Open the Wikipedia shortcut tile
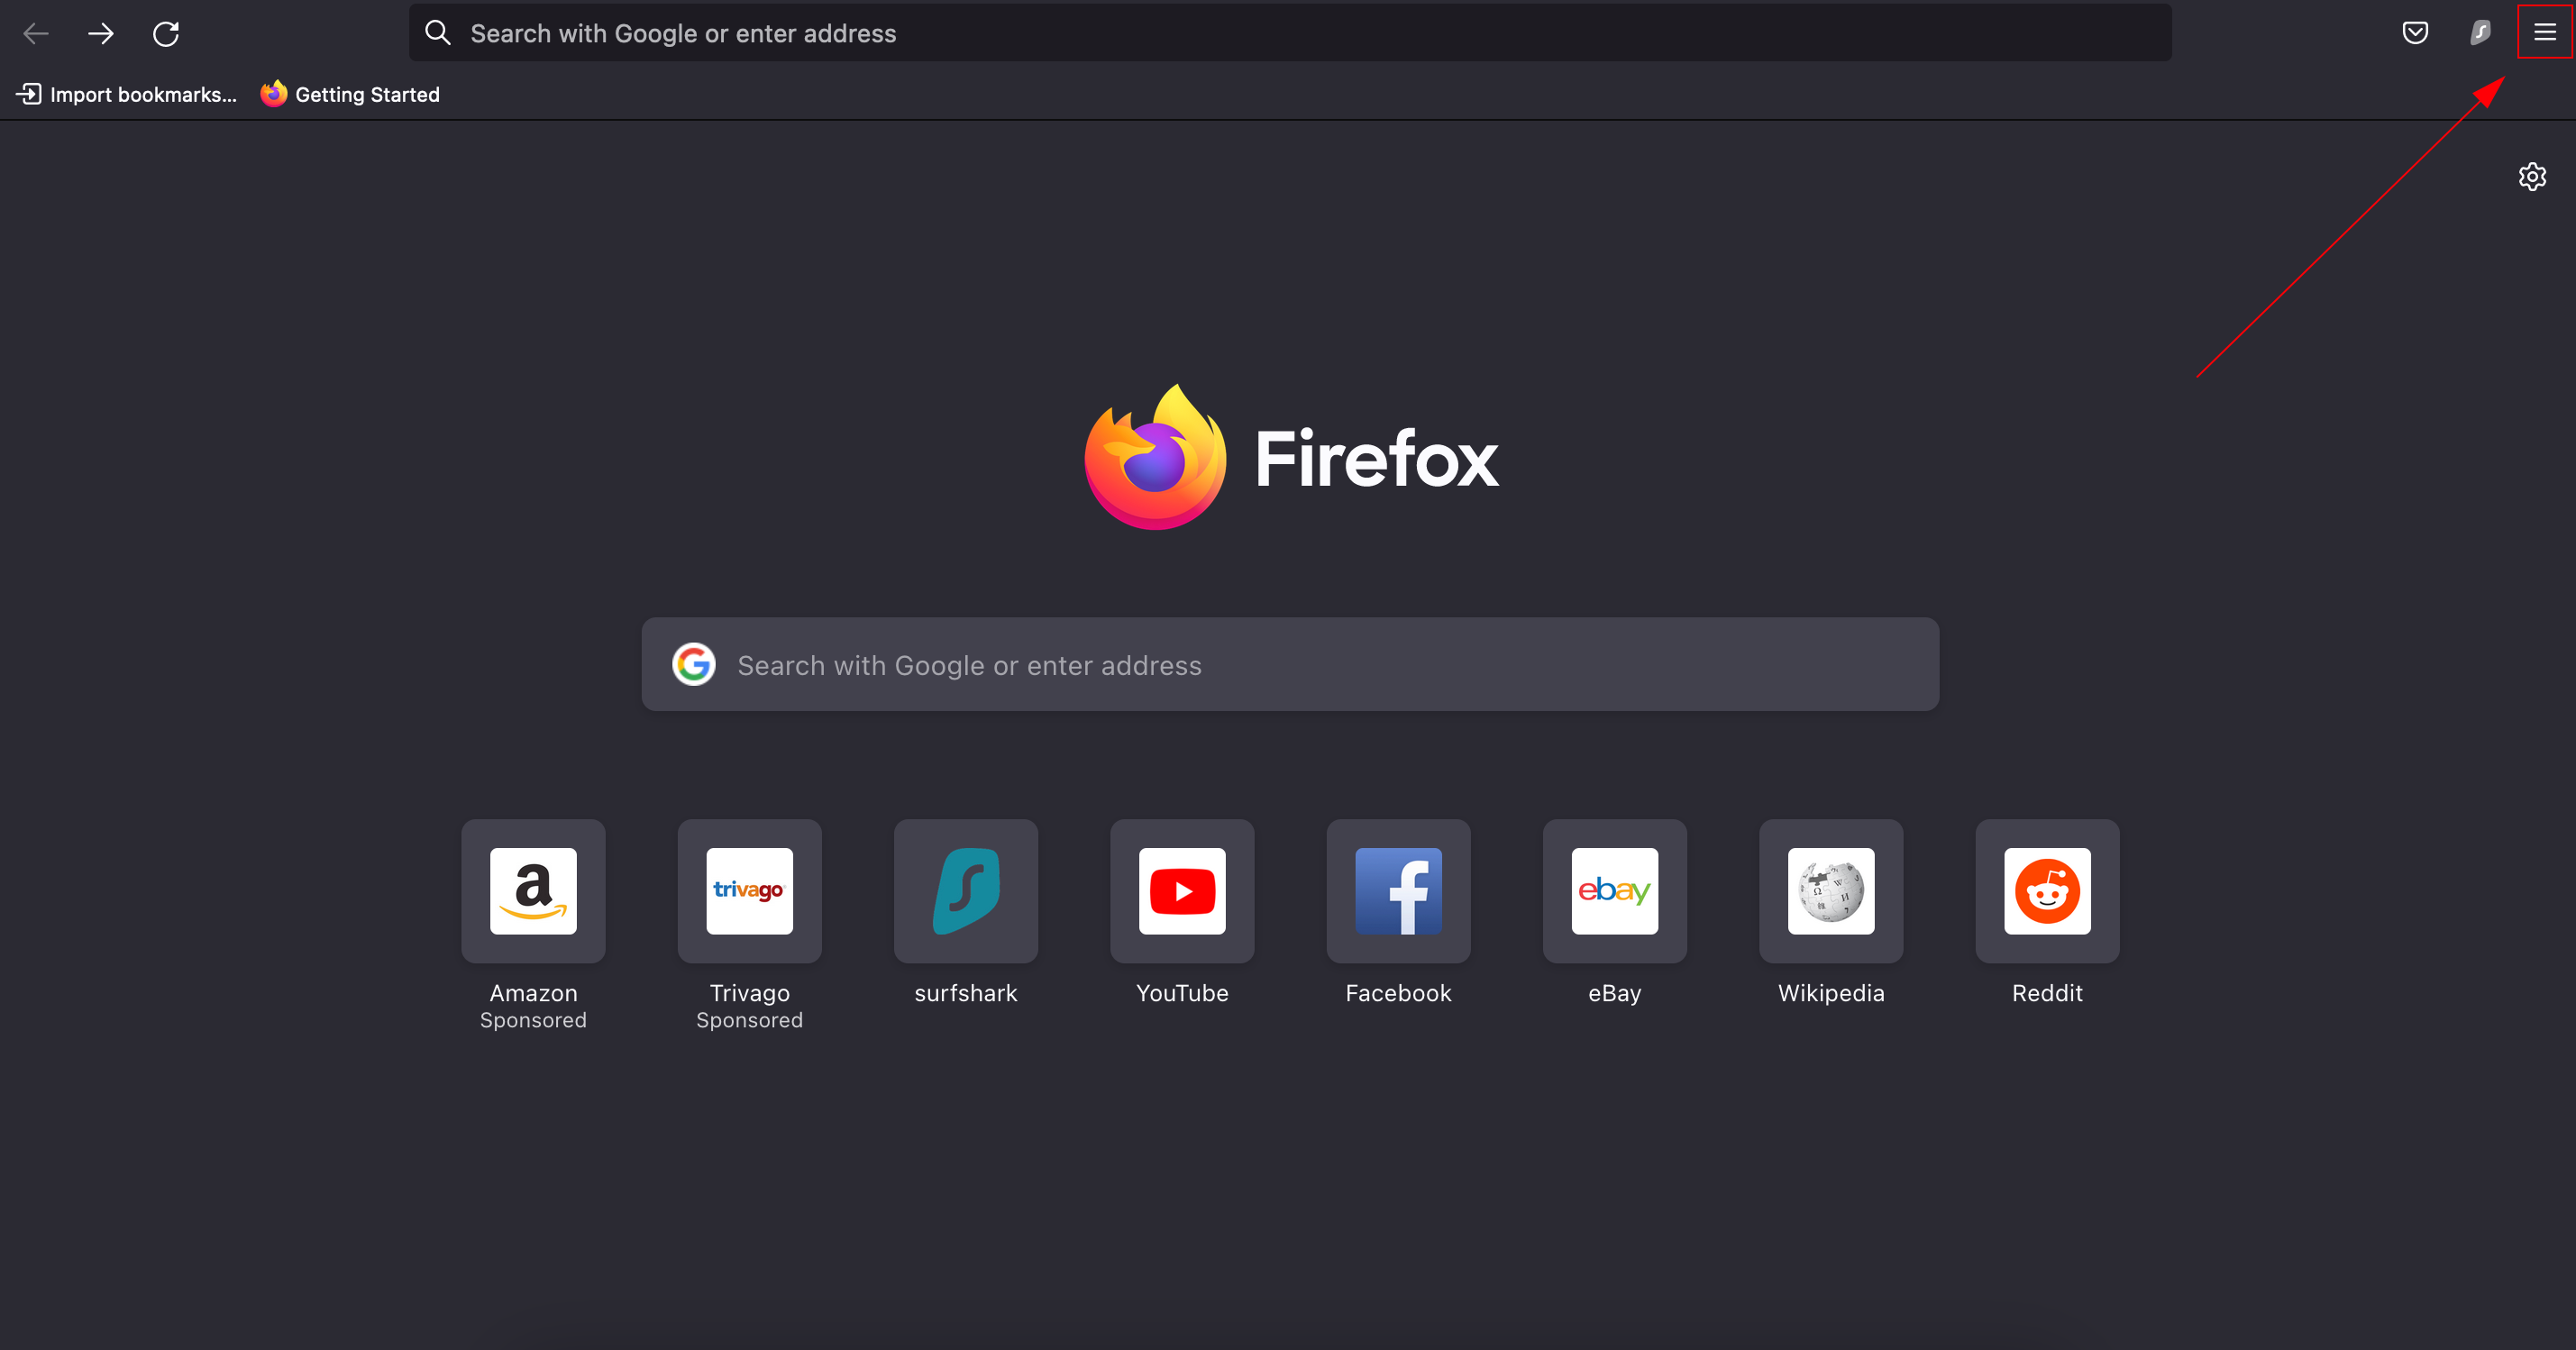Viewport: 2576px width, 1350px height. pos(1831,891)
